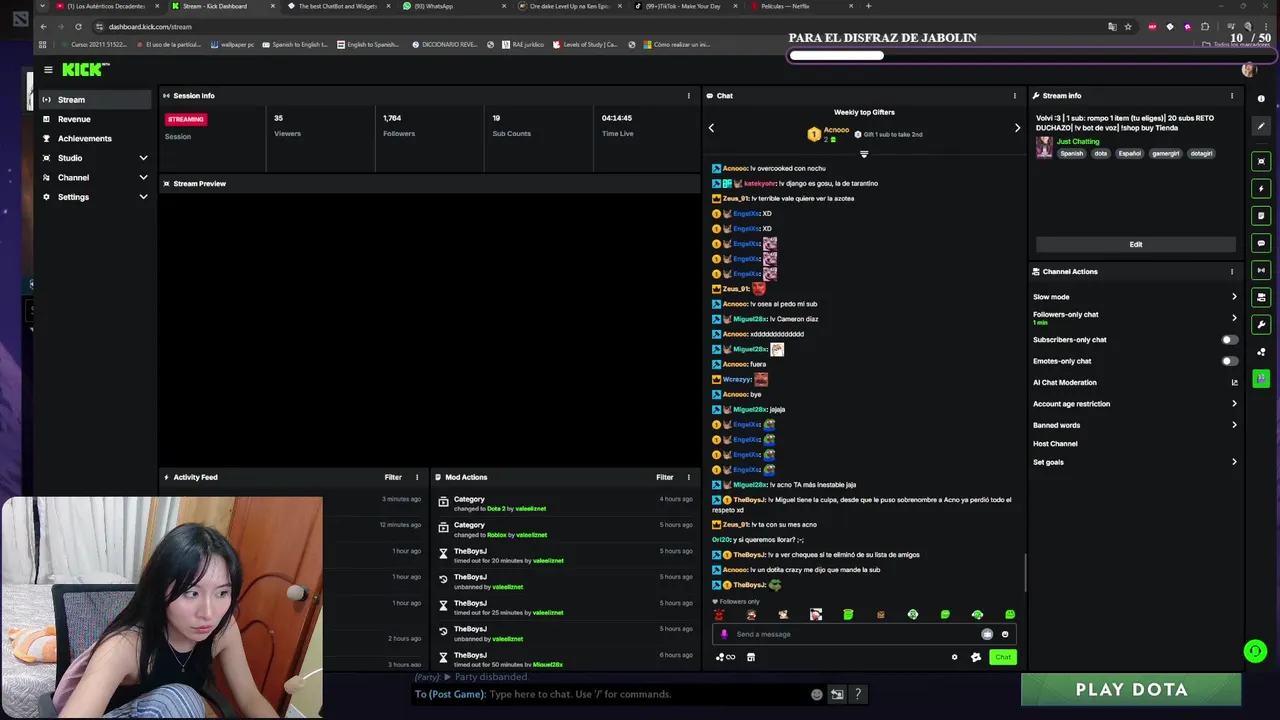Go to Achievements in sidebar
The height and width of the screenshot is (720, 1280).
click(x=95, y=138)
